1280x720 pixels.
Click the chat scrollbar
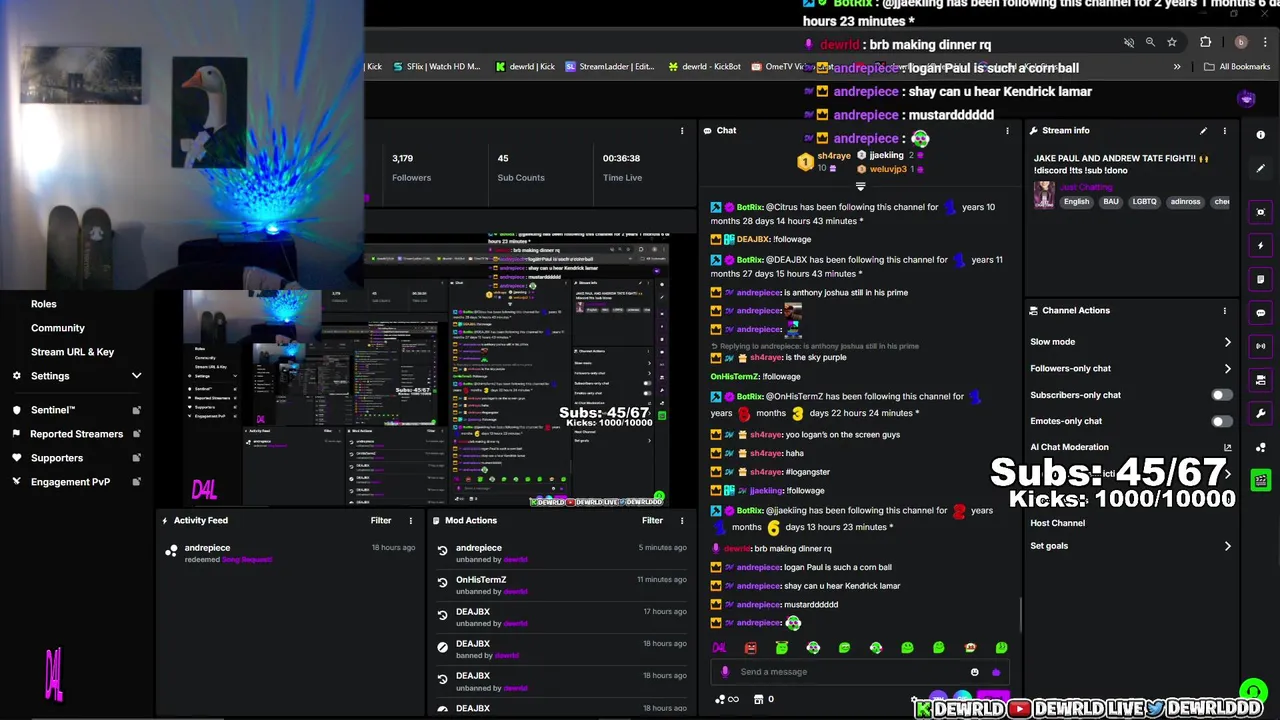pos(1020,613)
